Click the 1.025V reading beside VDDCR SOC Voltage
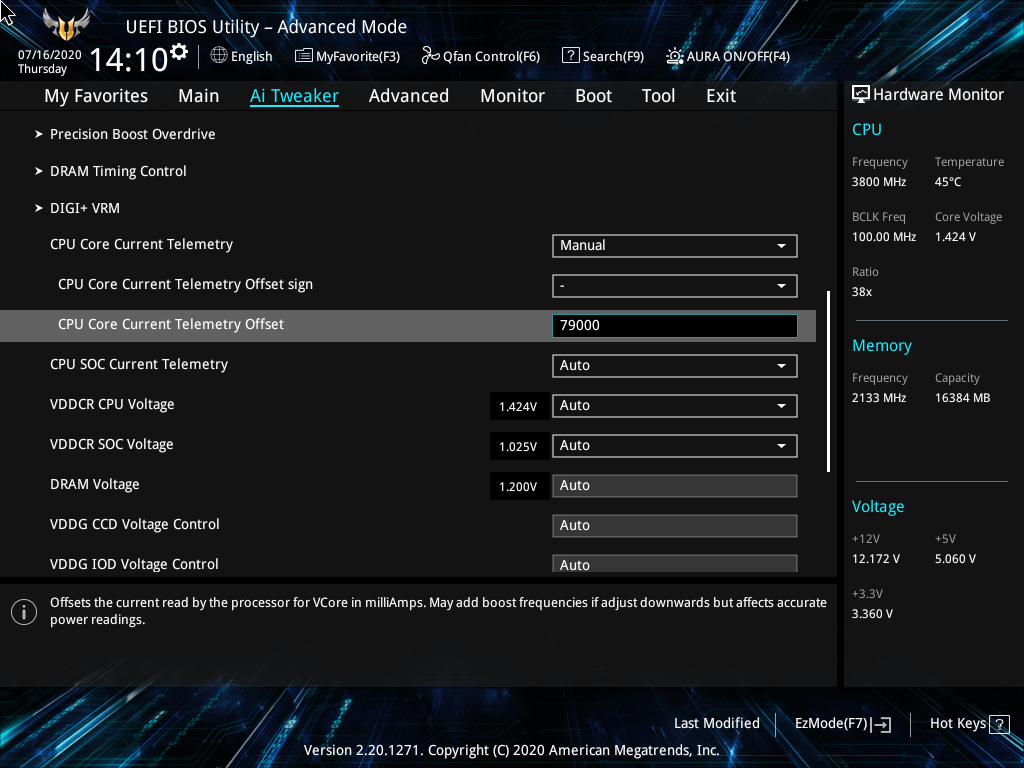 coord(518,447)
